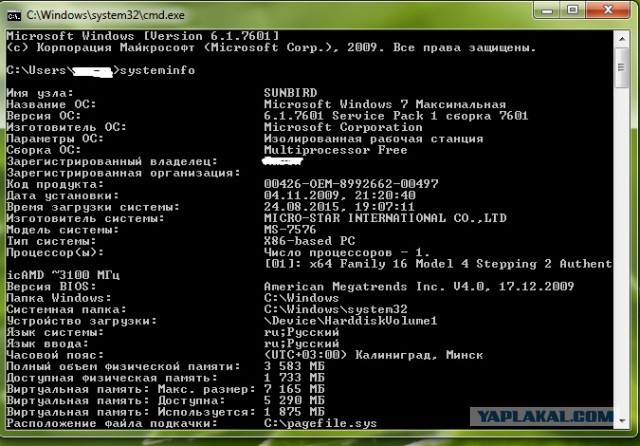The height and width of the screenshot is (446, 640).
Task: Click the path C:\Windows\system32 in the output
Action: coord(336,309)
